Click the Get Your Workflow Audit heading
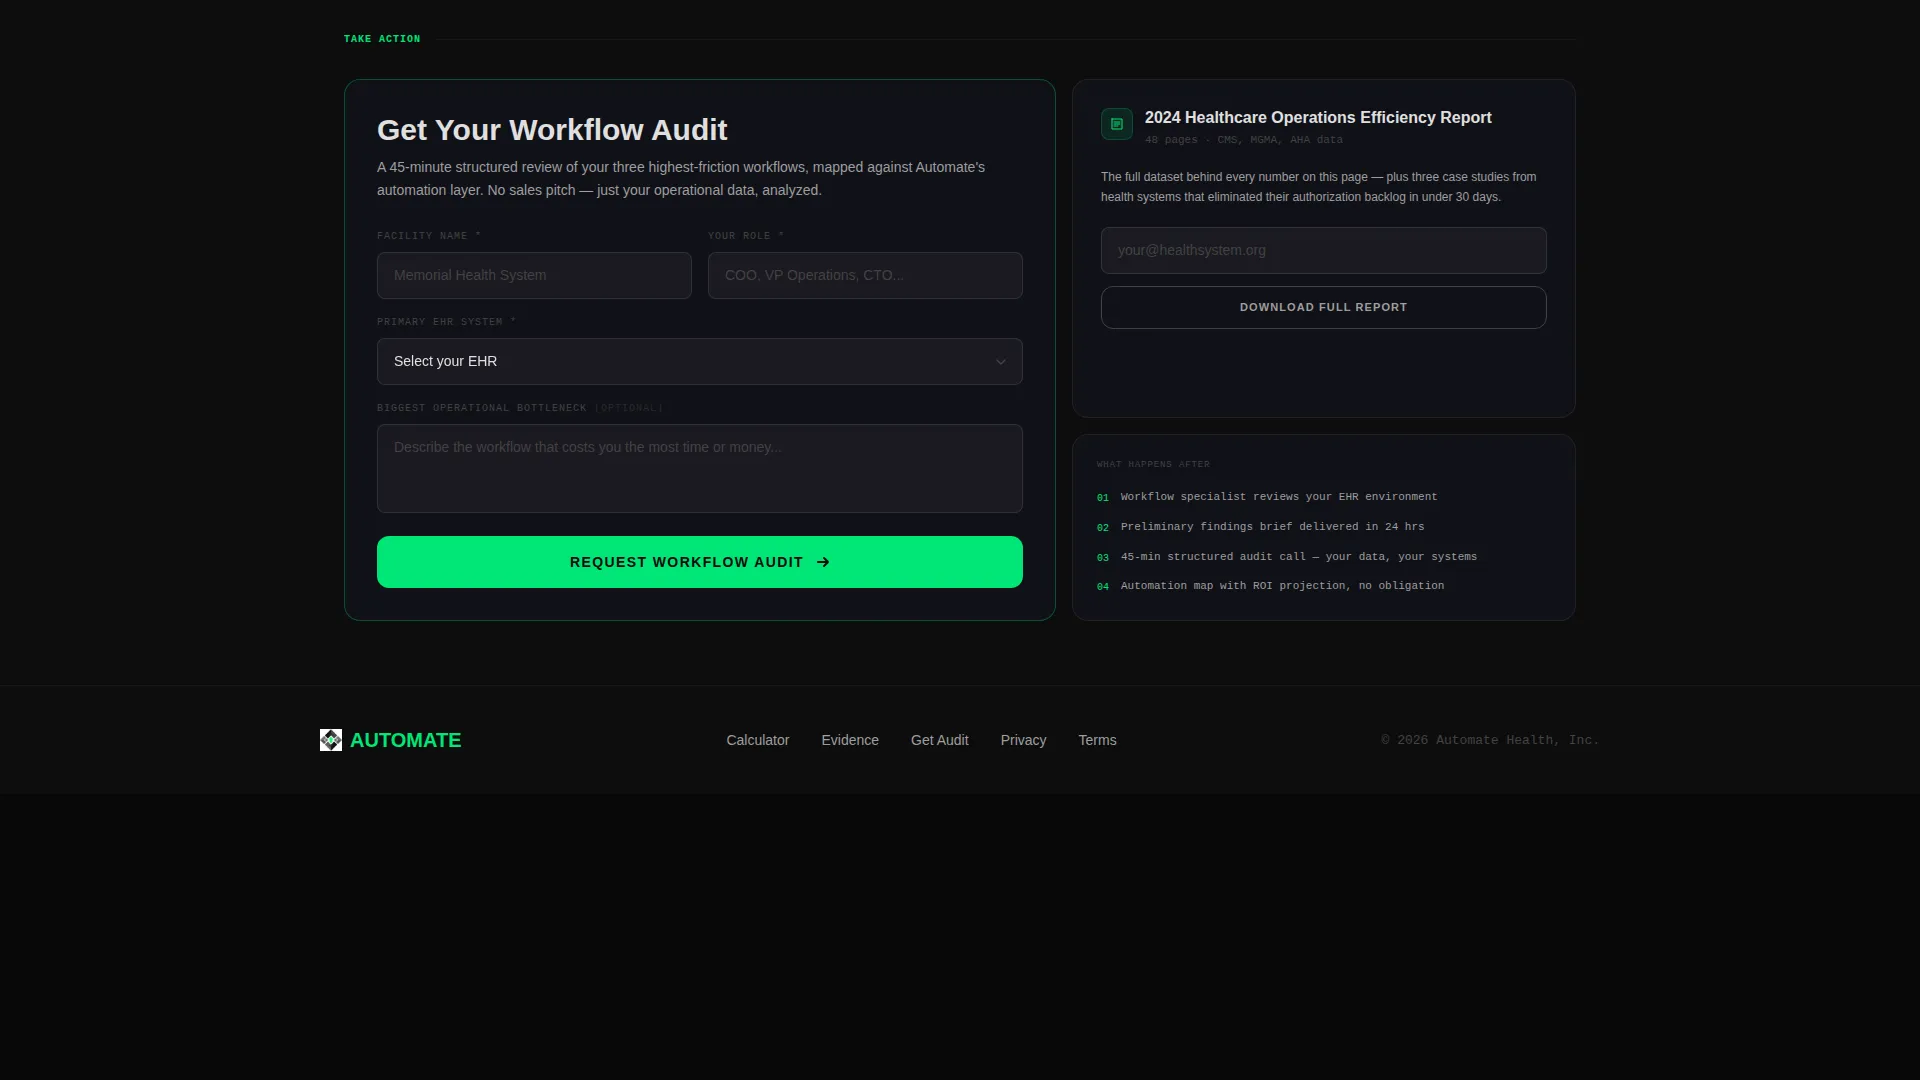 pos(552,130)
